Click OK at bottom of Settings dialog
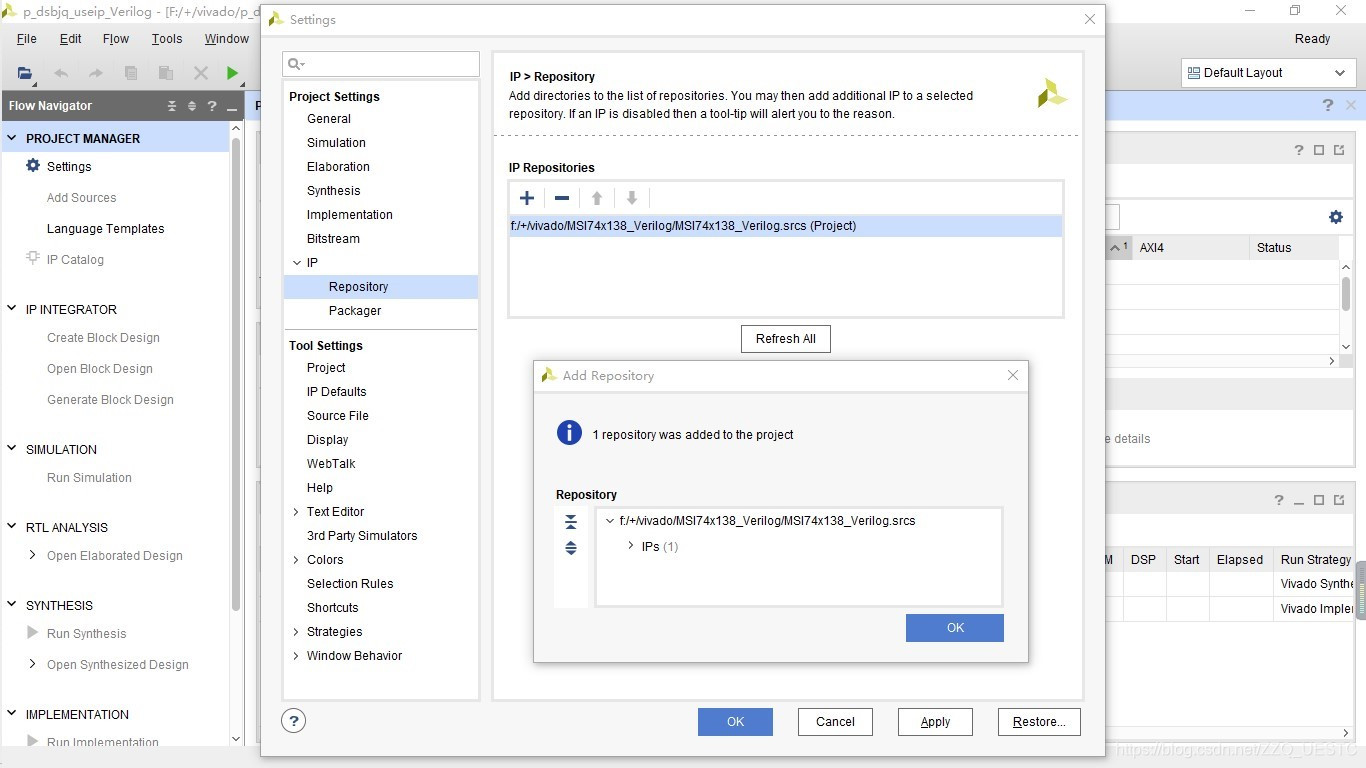This screenshot has width=1366, height=768. 735,722
